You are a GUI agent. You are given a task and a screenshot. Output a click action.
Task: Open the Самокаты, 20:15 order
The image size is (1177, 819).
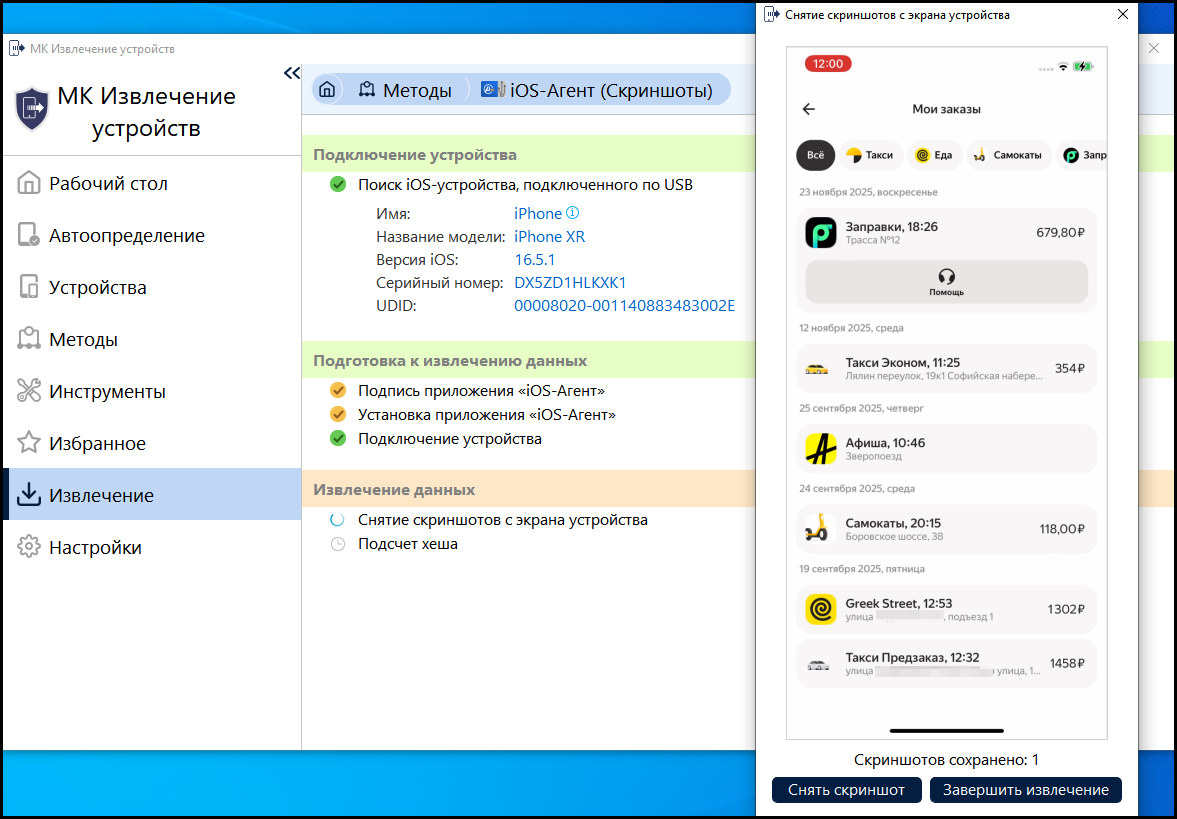pos(947,529)
